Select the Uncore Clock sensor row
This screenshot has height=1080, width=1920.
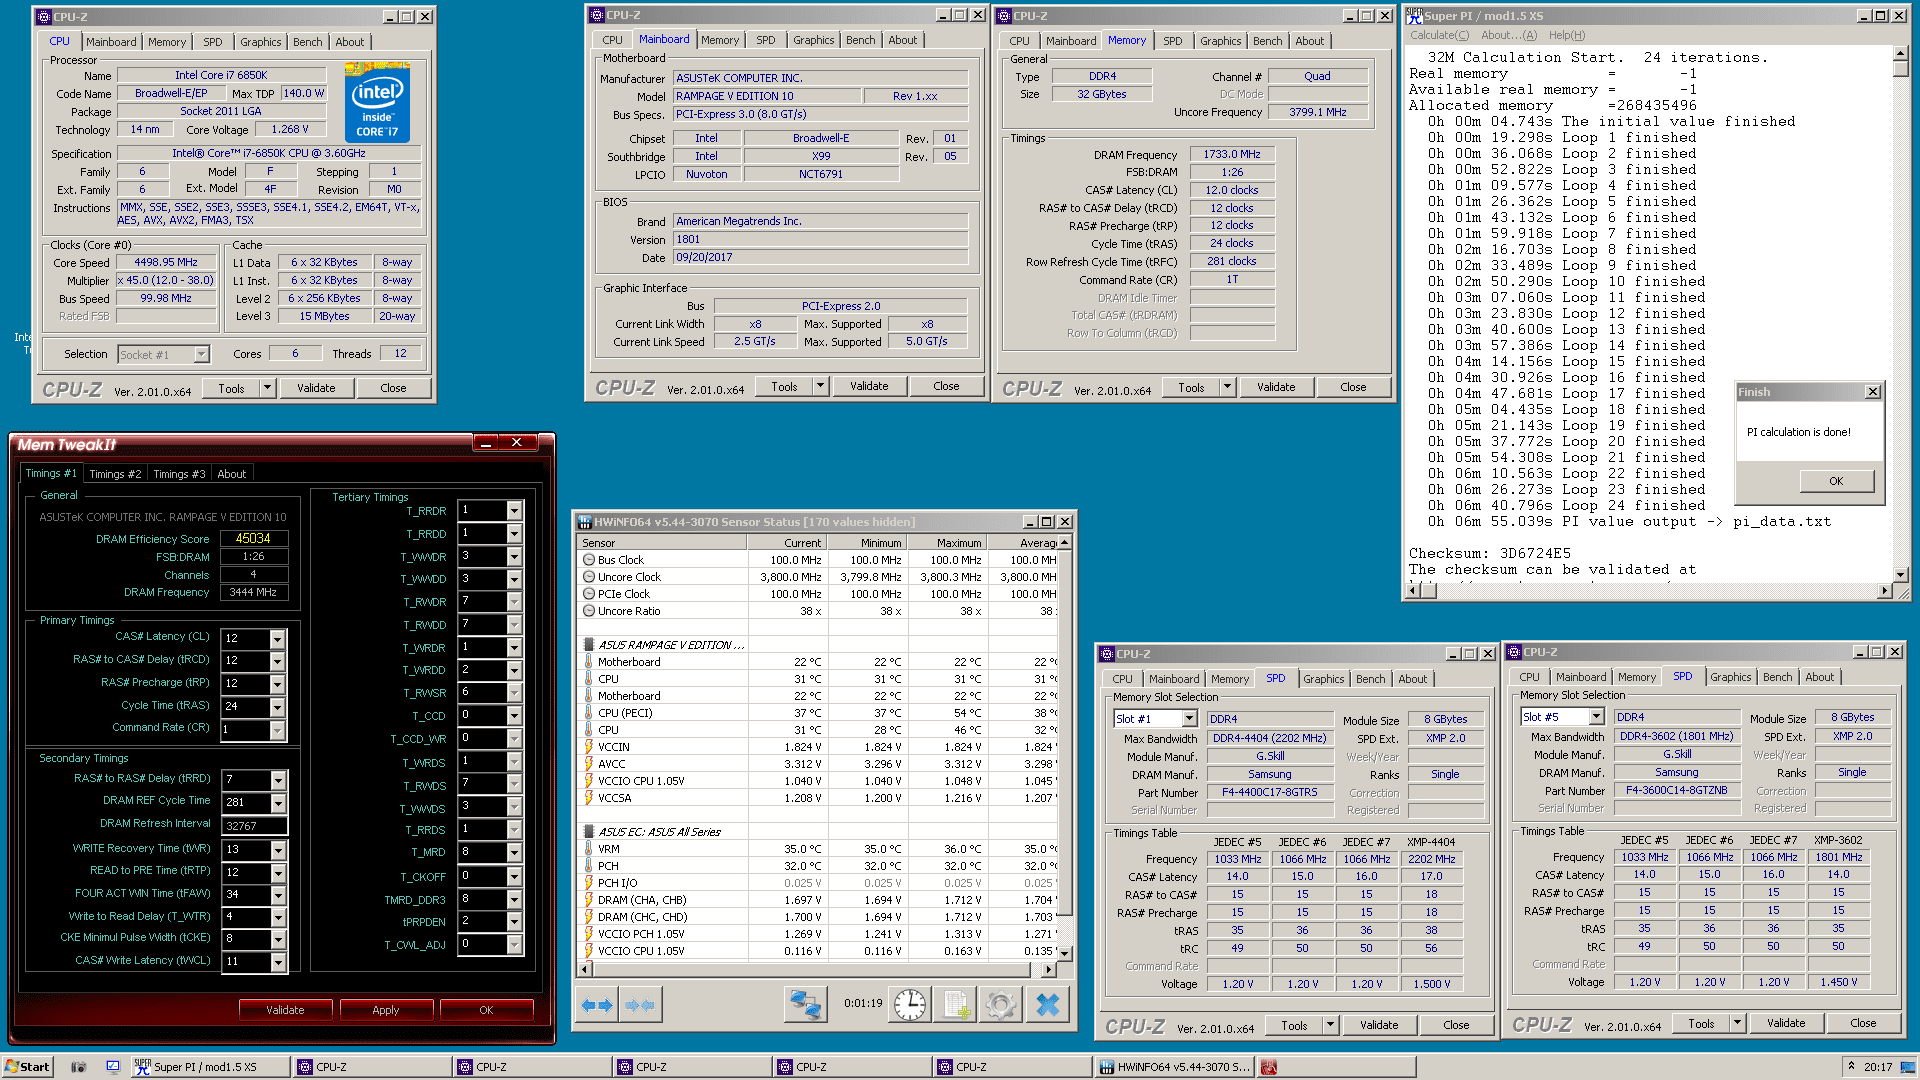818,577
